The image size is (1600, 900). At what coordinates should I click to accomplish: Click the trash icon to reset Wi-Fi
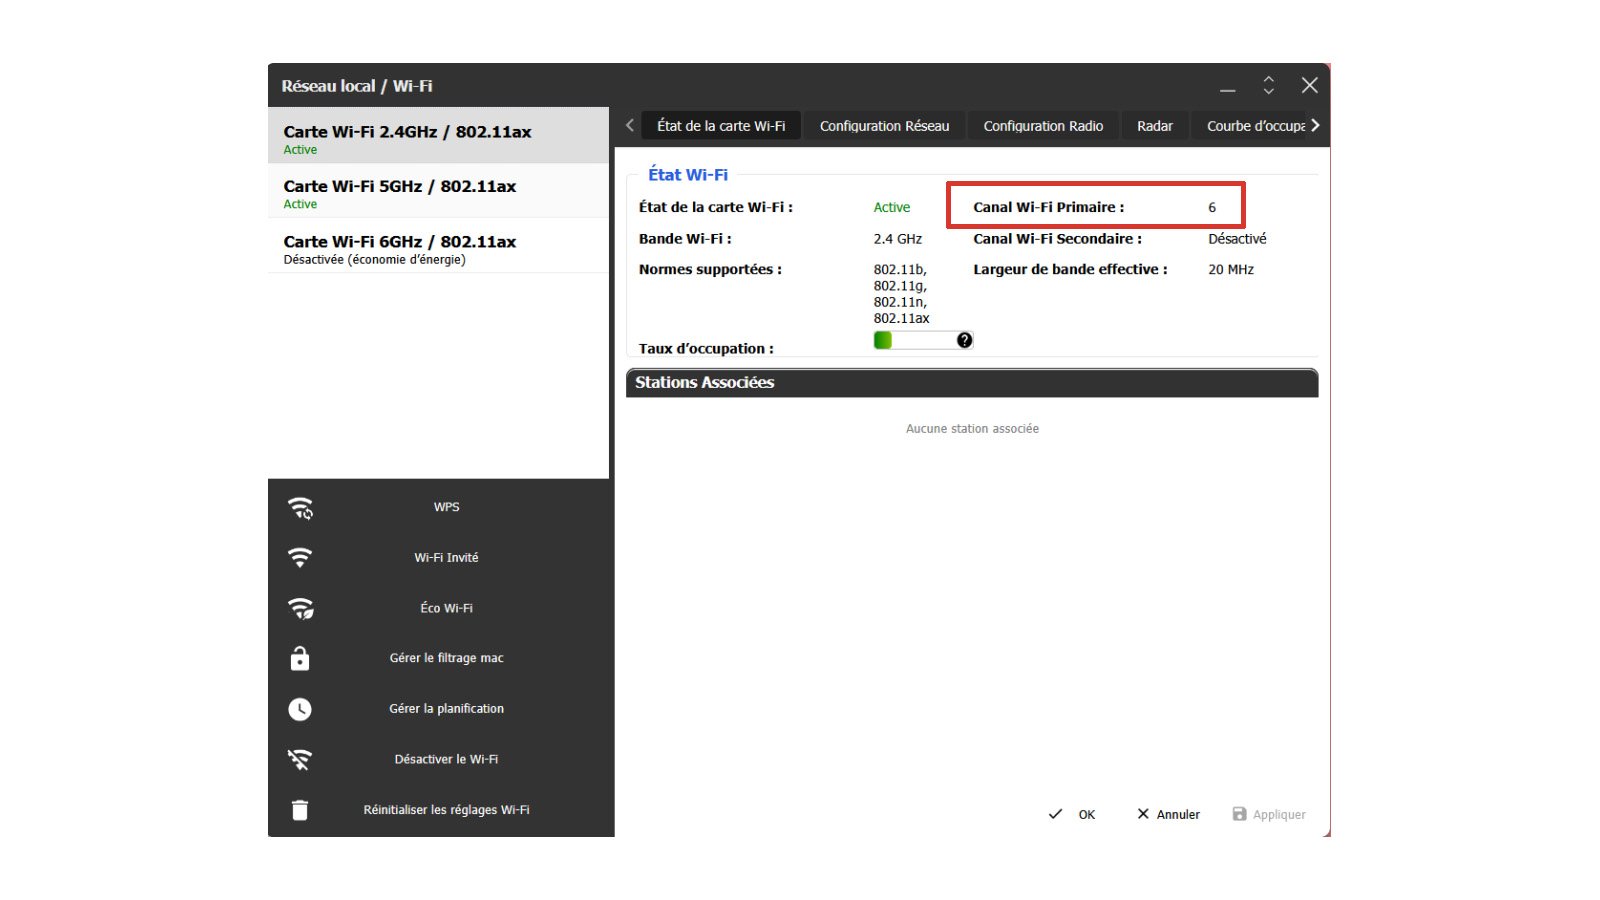coord(300,810)
